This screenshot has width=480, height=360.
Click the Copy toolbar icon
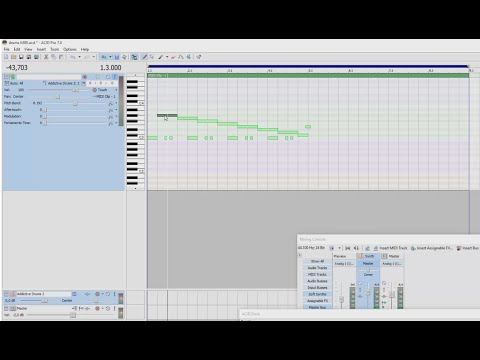(54, 57)
